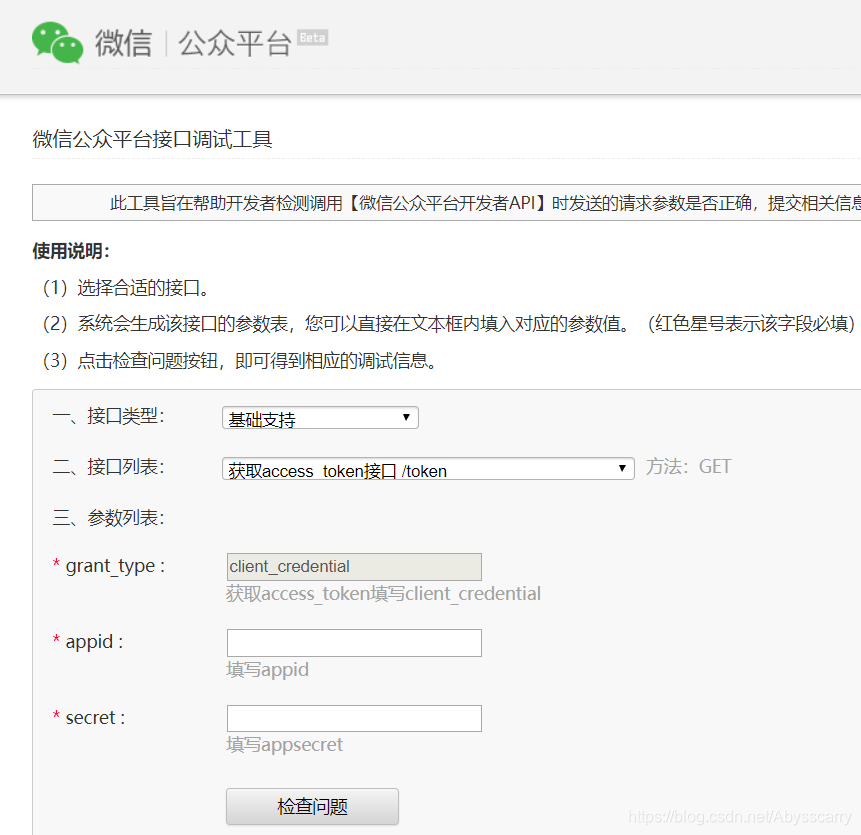Click the green WeChat chat-bubble logo
The width and height of the screenshot is (861, 835).
pyautogui.click(x=57, y=43)
